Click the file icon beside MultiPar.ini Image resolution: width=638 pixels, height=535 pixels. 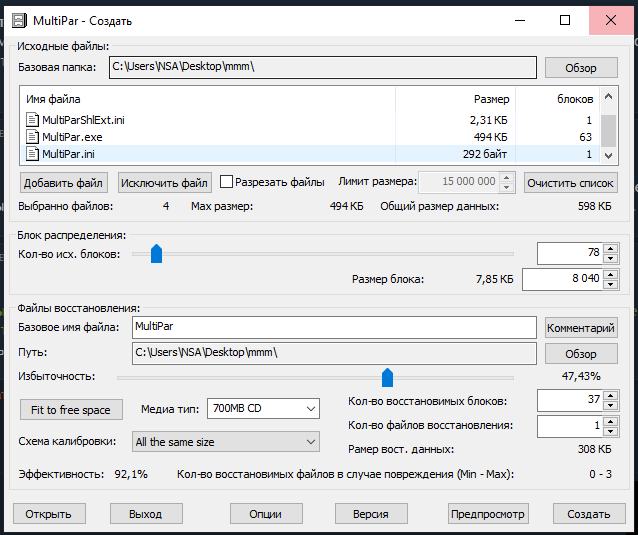(32, 154)
